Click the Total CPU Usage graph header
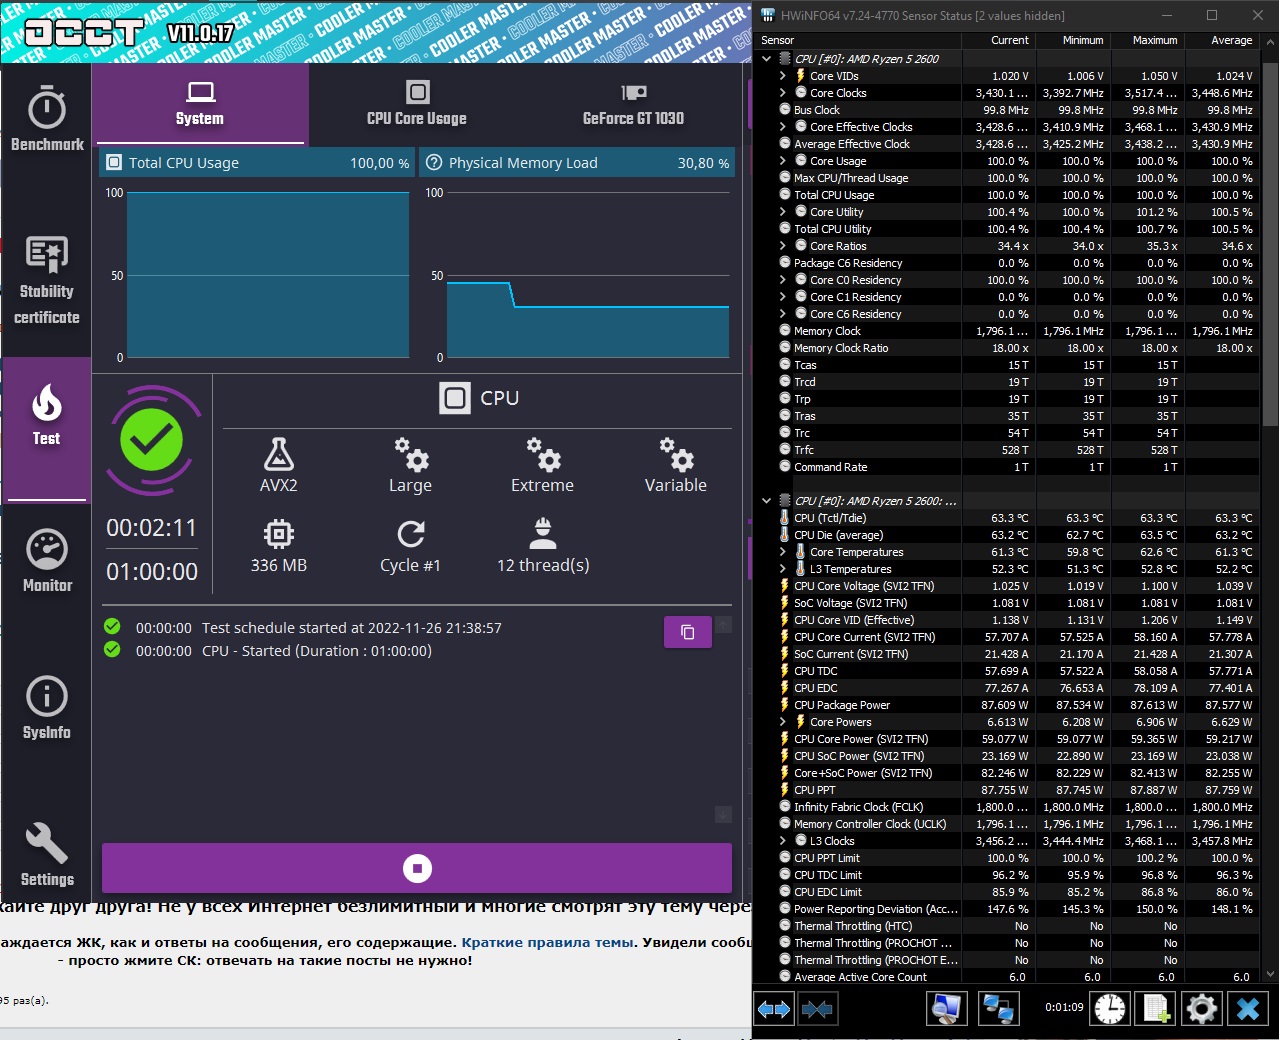1279x1040 pixels. coord(257,163)
